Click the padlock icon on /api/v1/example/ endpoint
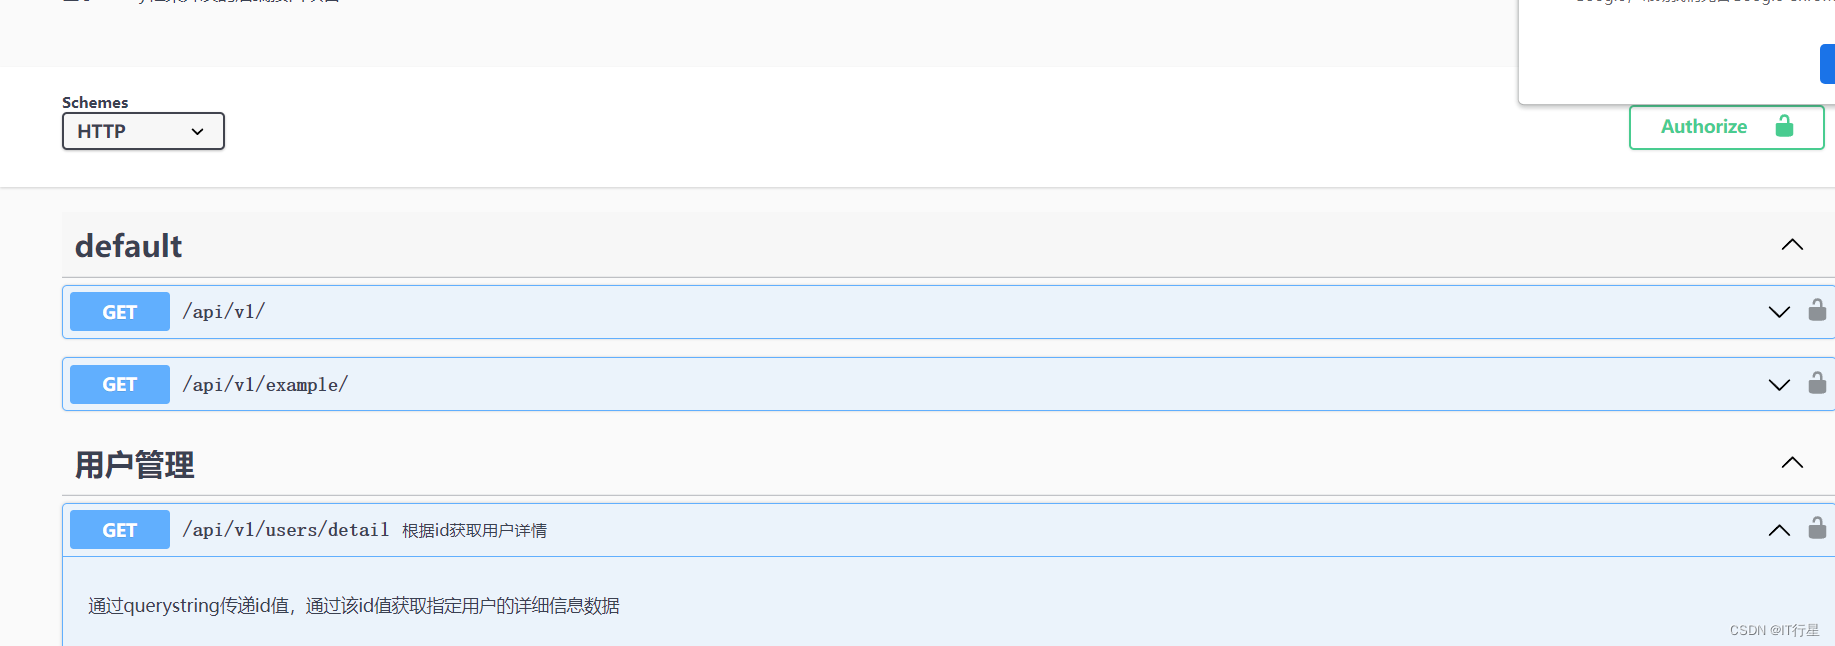 (x=1818, y=383)
